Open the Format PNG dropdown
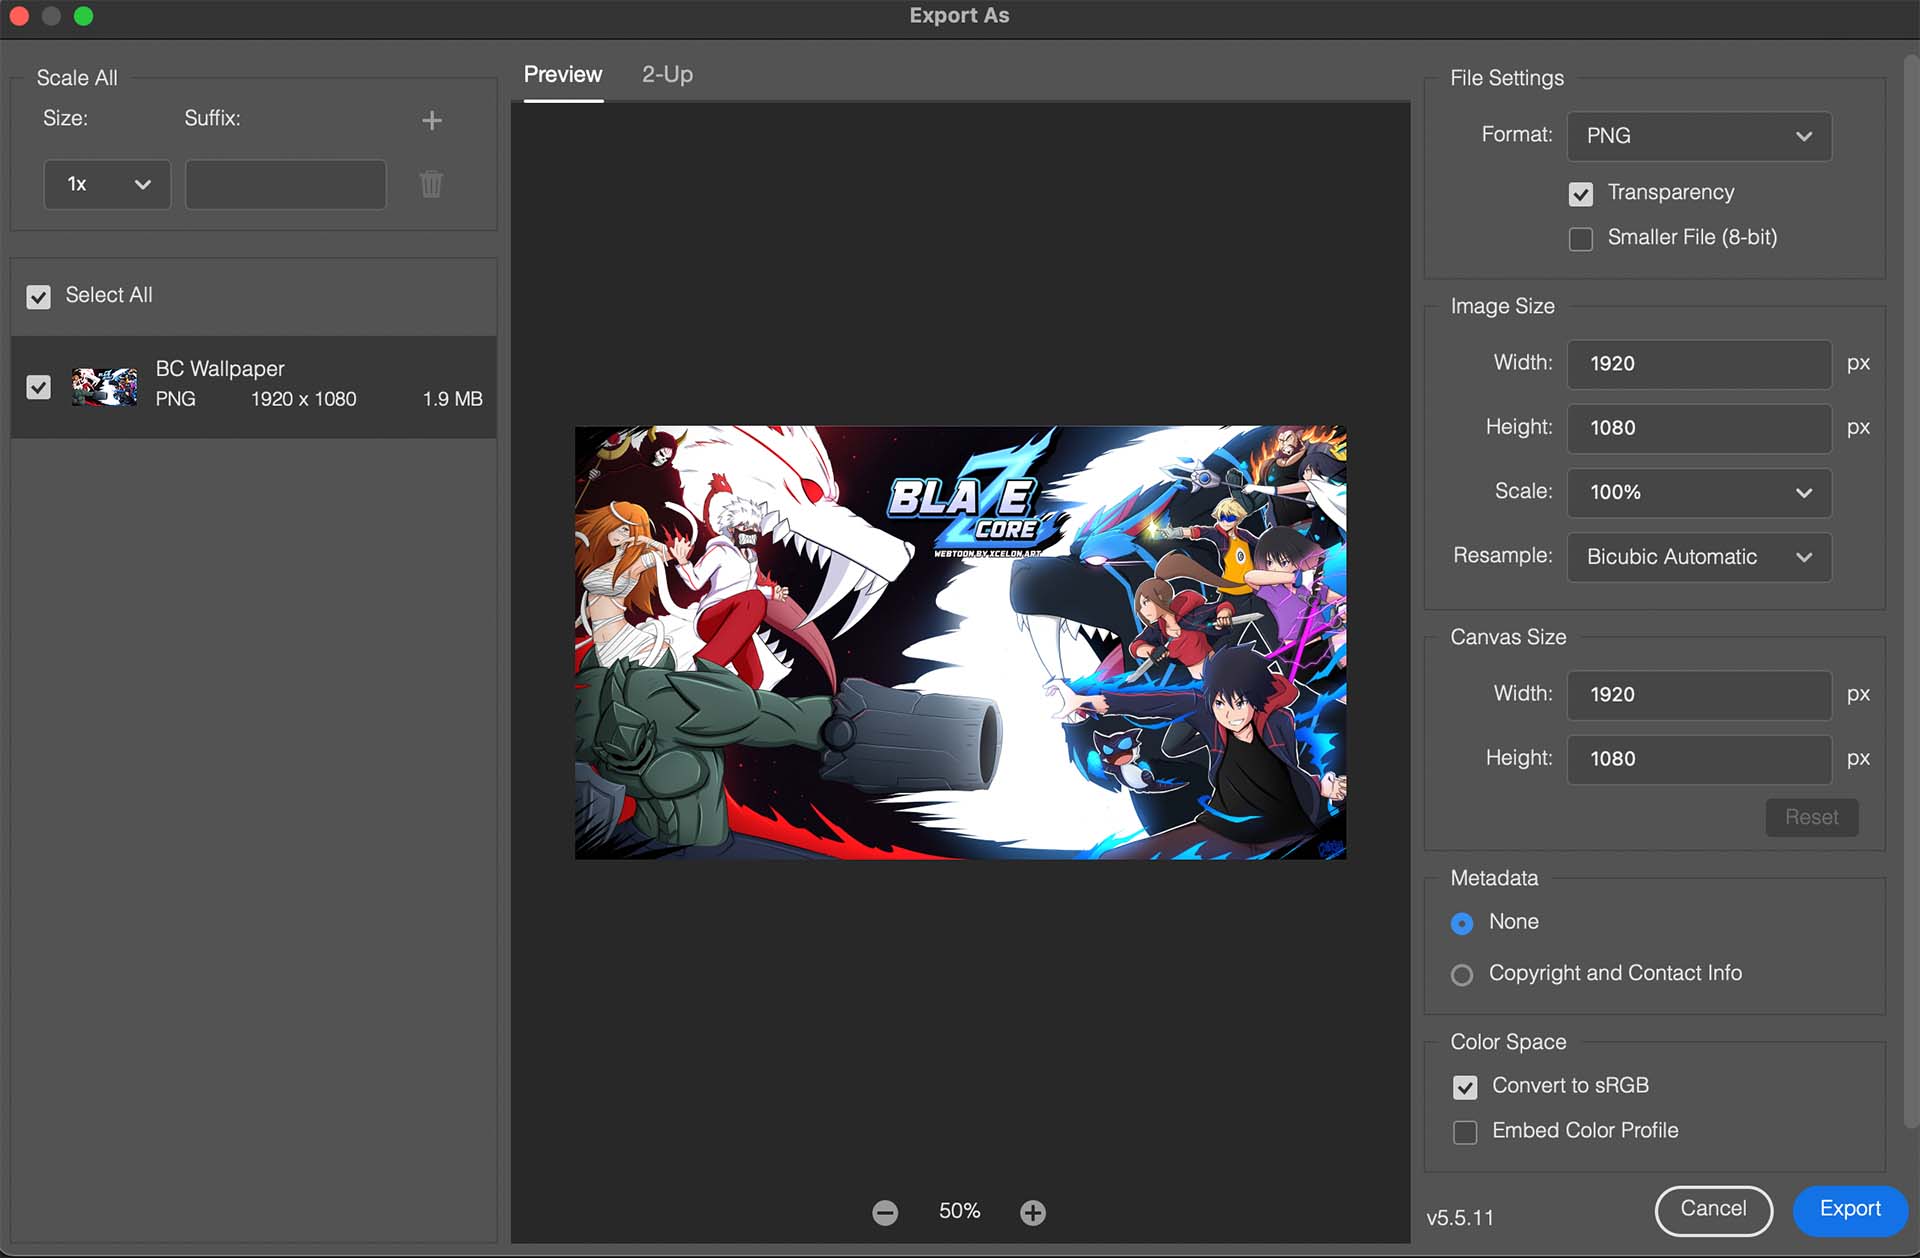The height and width of the screenshot is (1258, 1920). click(1699, 136)
